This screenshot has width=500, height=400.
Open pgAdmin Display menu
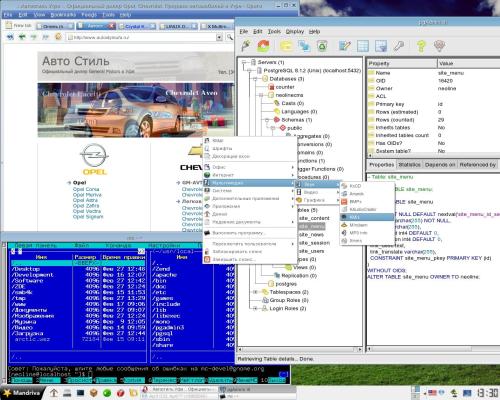click(295, 31)
